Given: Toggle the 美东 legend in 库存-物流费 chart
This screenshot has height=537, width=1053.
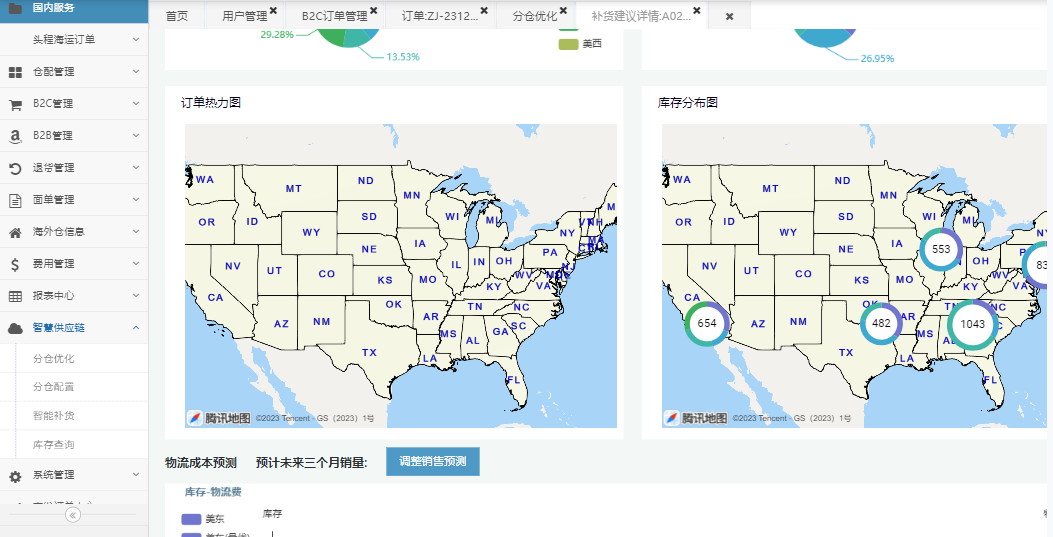Looking at the screenshot, I should pyautogui.click(x=191, y=519).
